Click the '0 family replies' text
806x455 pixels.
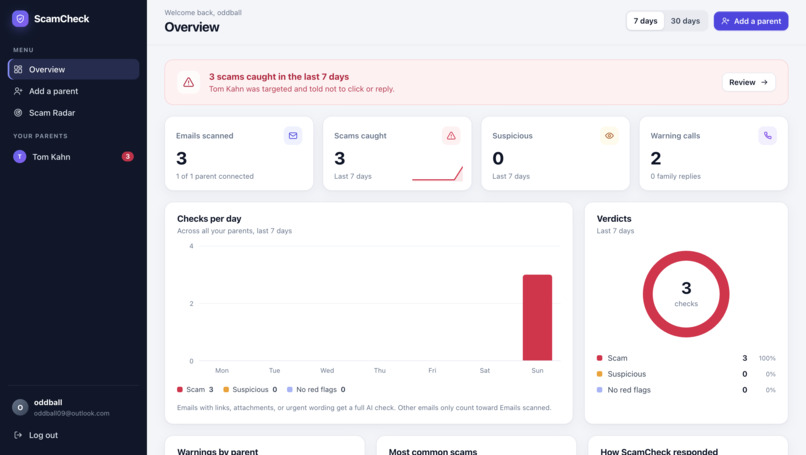tap(675, 176)
